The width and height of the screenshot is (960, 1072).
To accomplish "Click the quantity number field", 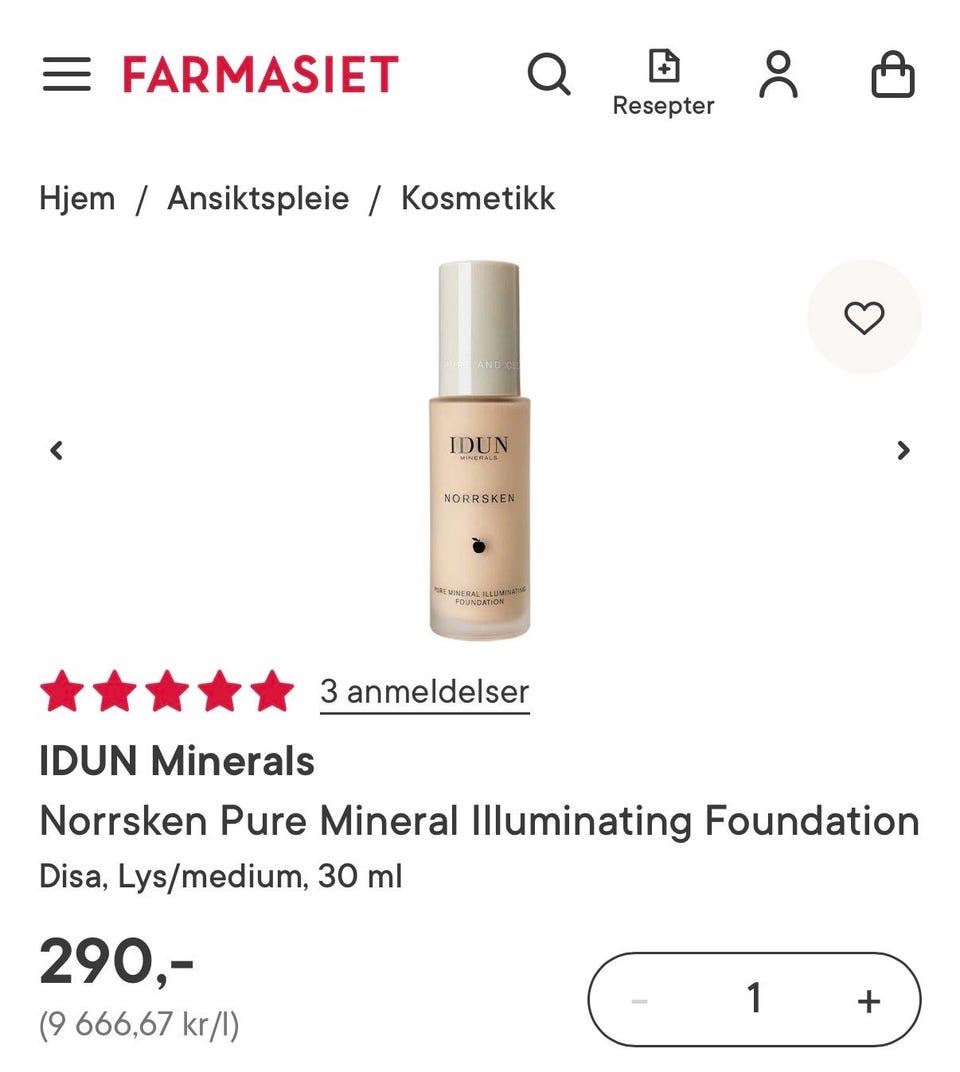I will pyautogui.click(x=754, y=998).
